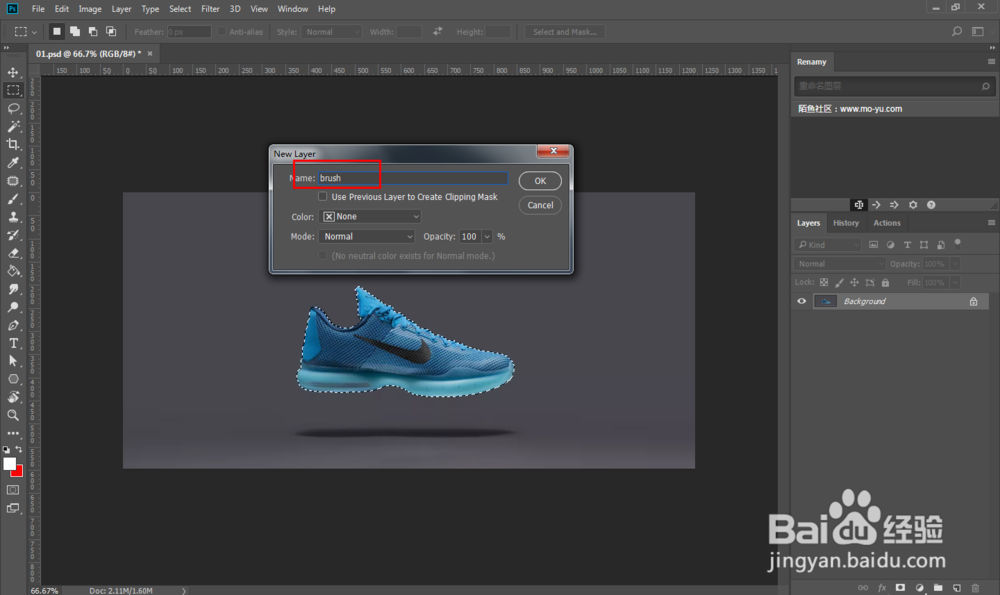
Task: Click the Search icon in options bar
Action: point(957,31)
